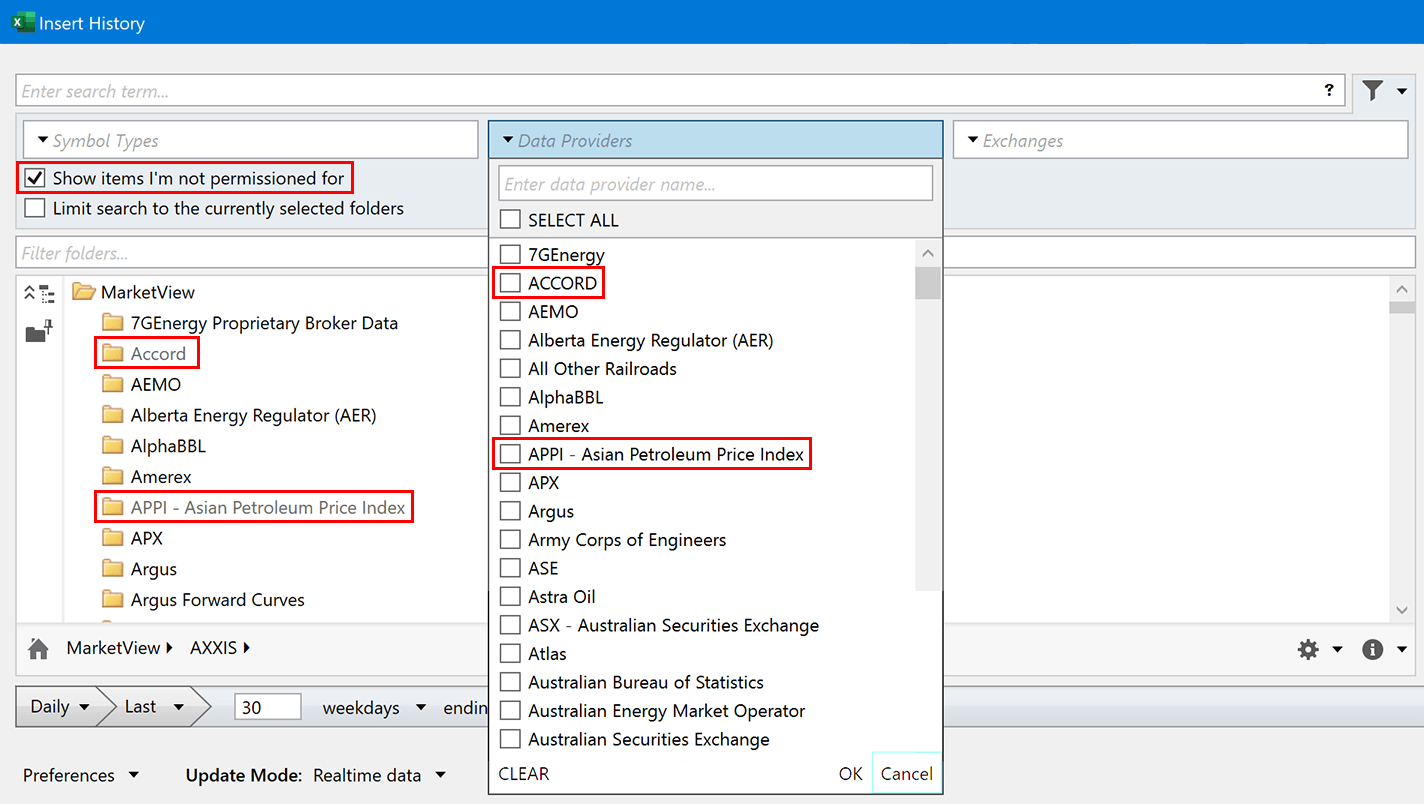Check APX provider checkbox

(x=510, y=483)
